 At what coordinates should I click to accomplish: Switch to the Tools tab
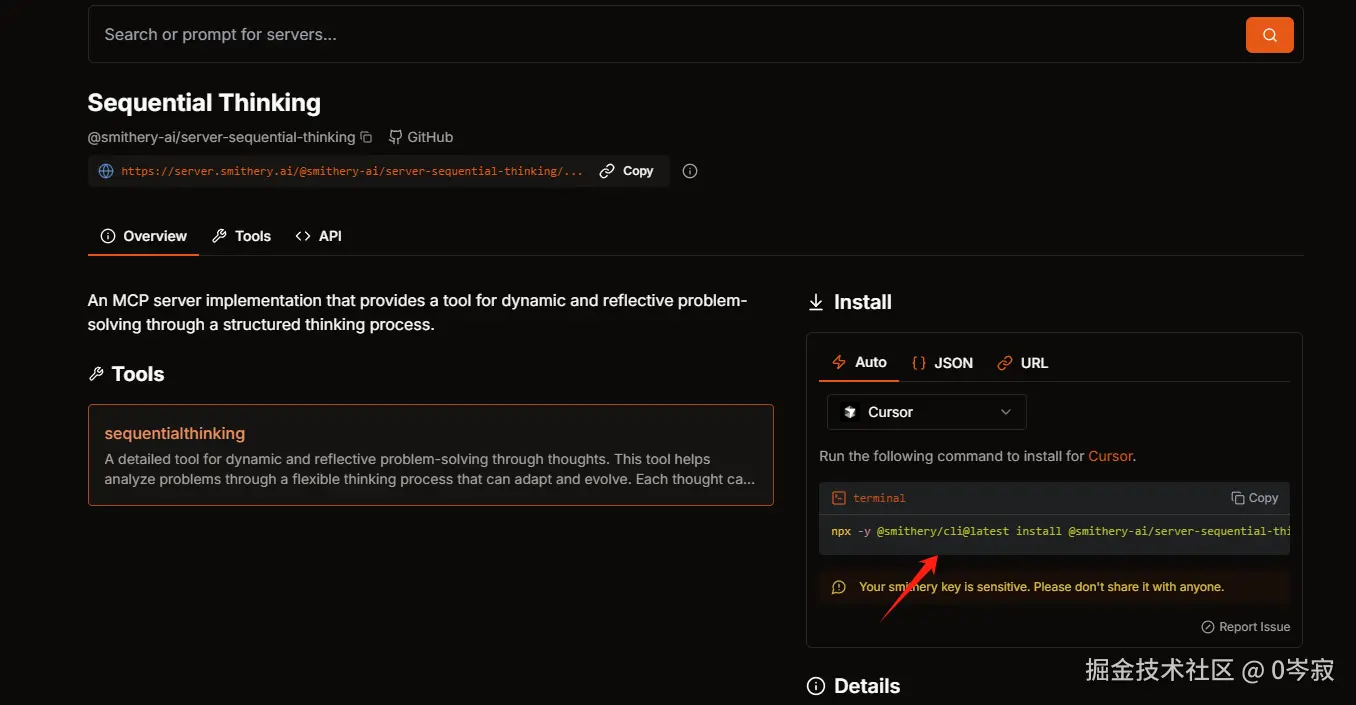[x=242, y=236]
